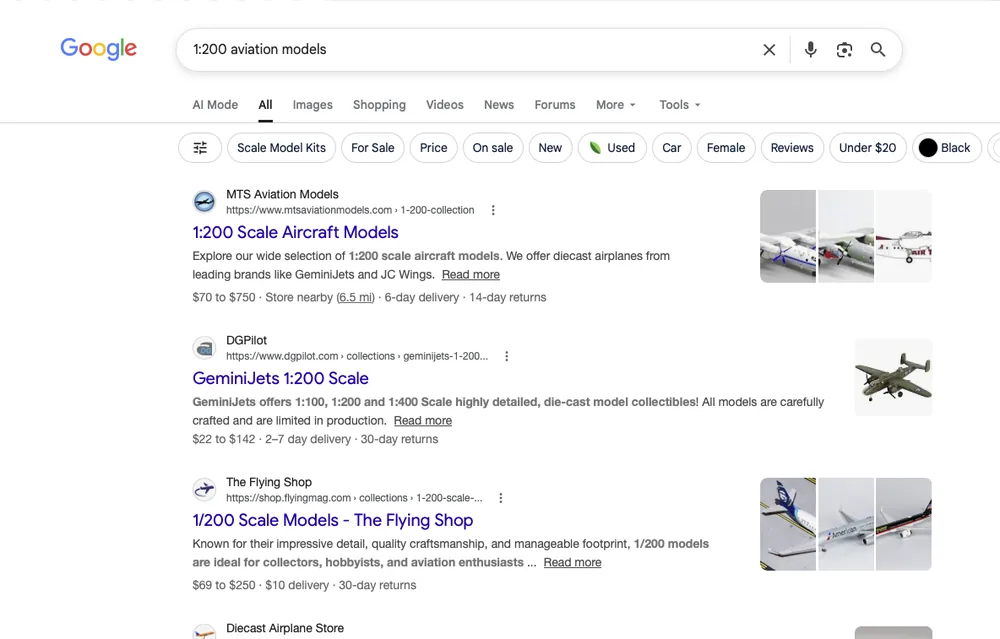
Task: Select Black color filter chip
Action: (946, 148)
